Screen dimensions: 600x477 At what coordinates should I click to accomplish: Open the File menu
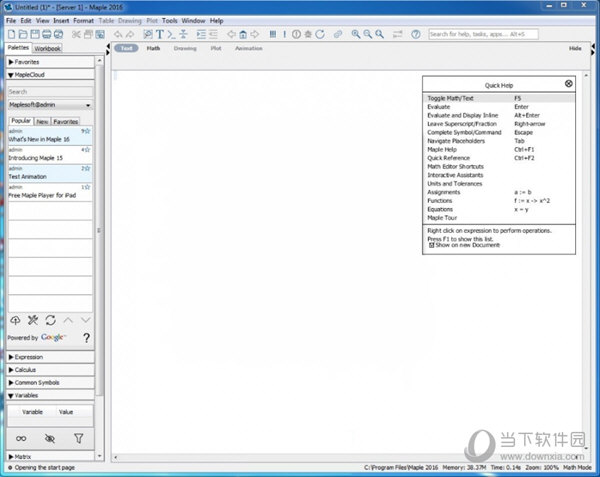click(11, 21)
